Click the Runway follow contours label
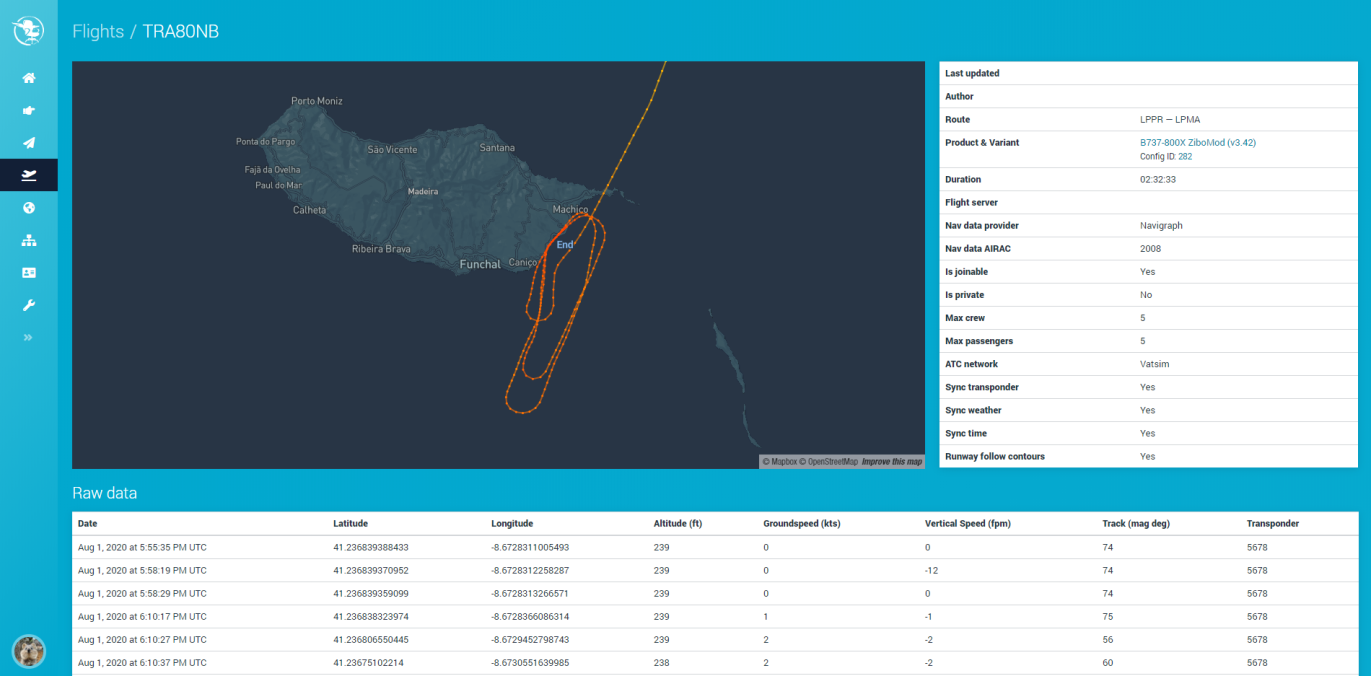The image size is (1371, 676). (x=995, y=456)
